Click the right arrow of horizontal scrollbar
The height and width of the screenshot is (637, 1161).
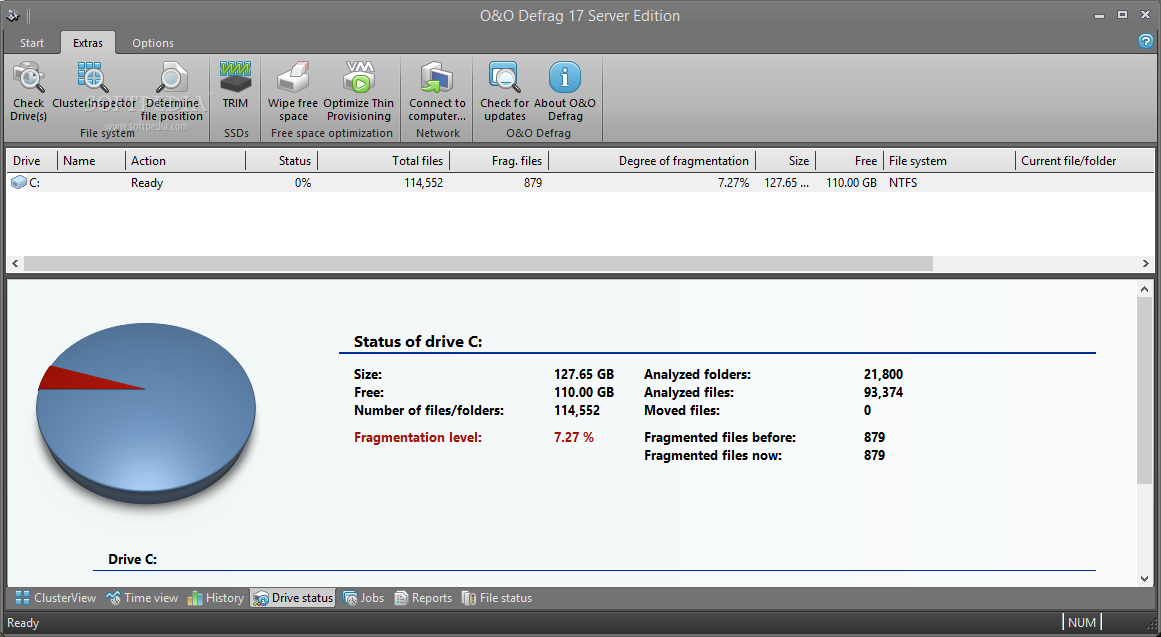click(1145, 263)
